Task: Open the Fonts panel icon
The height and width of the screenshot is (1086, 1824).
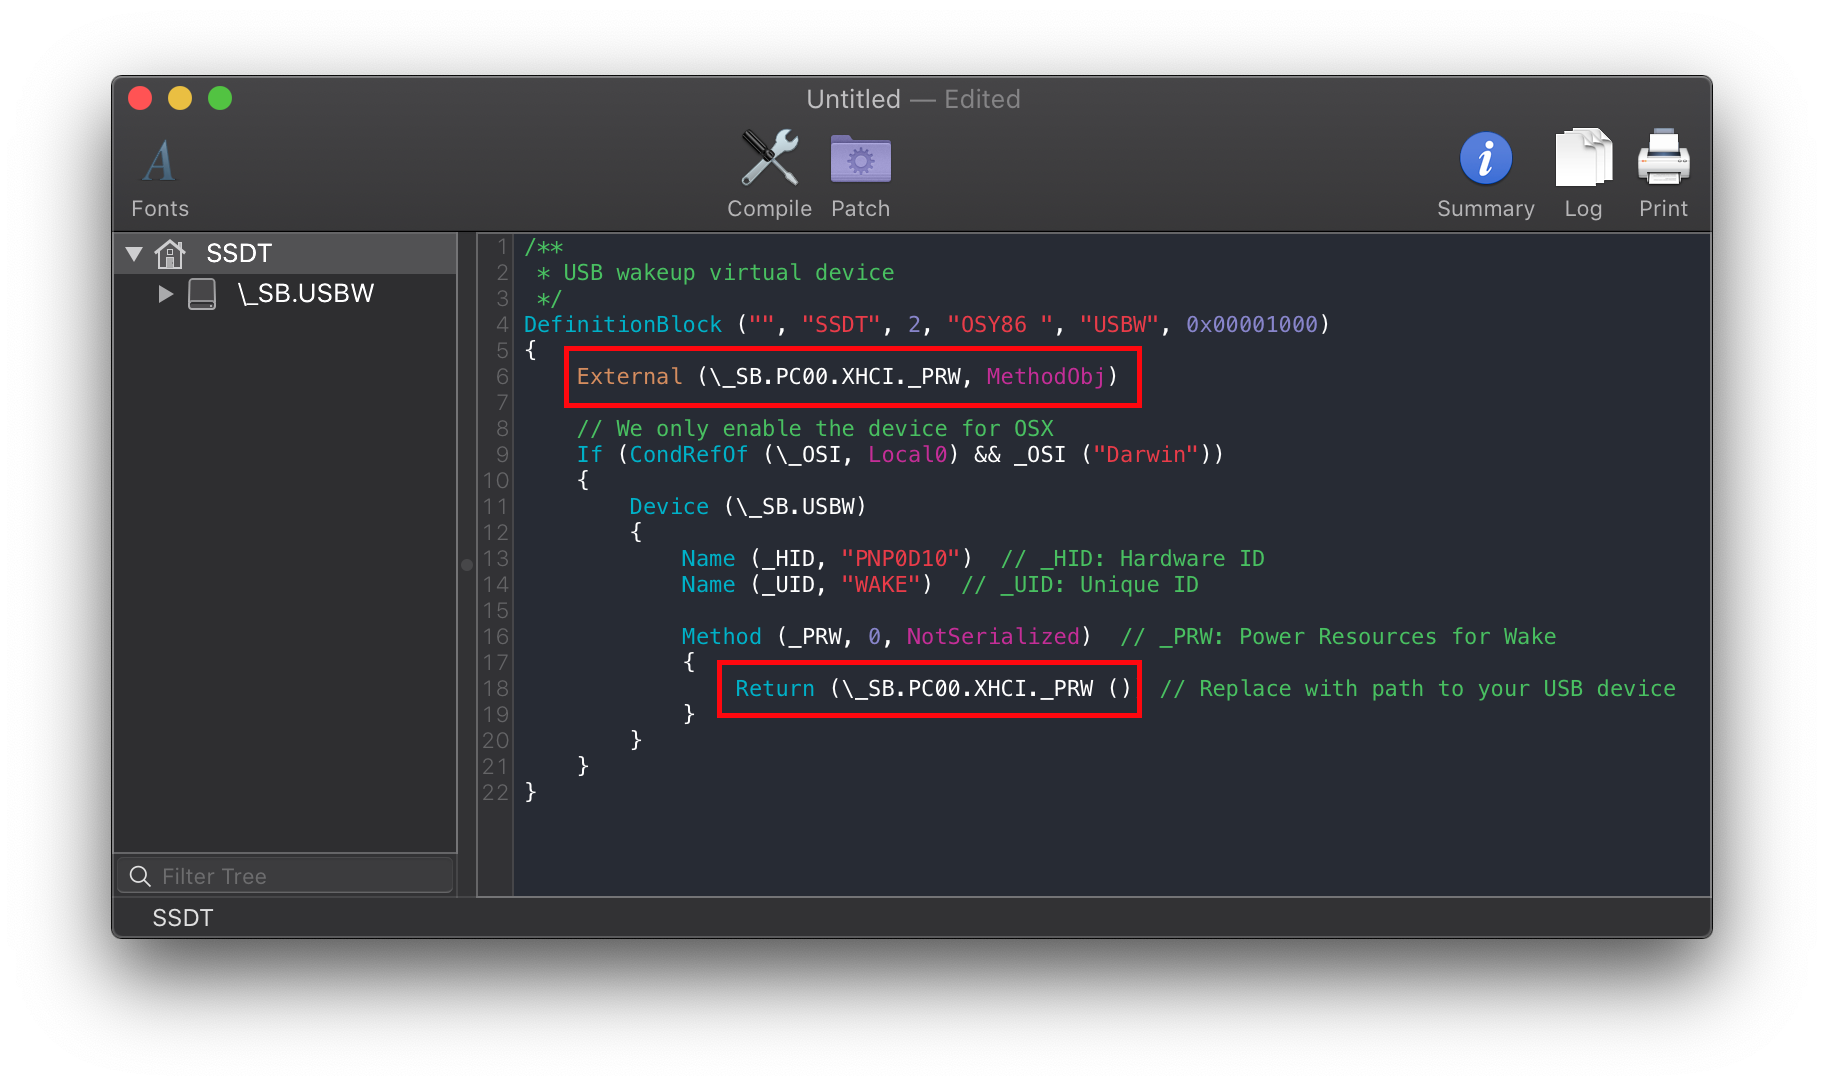Action: (x=159, y=161)
